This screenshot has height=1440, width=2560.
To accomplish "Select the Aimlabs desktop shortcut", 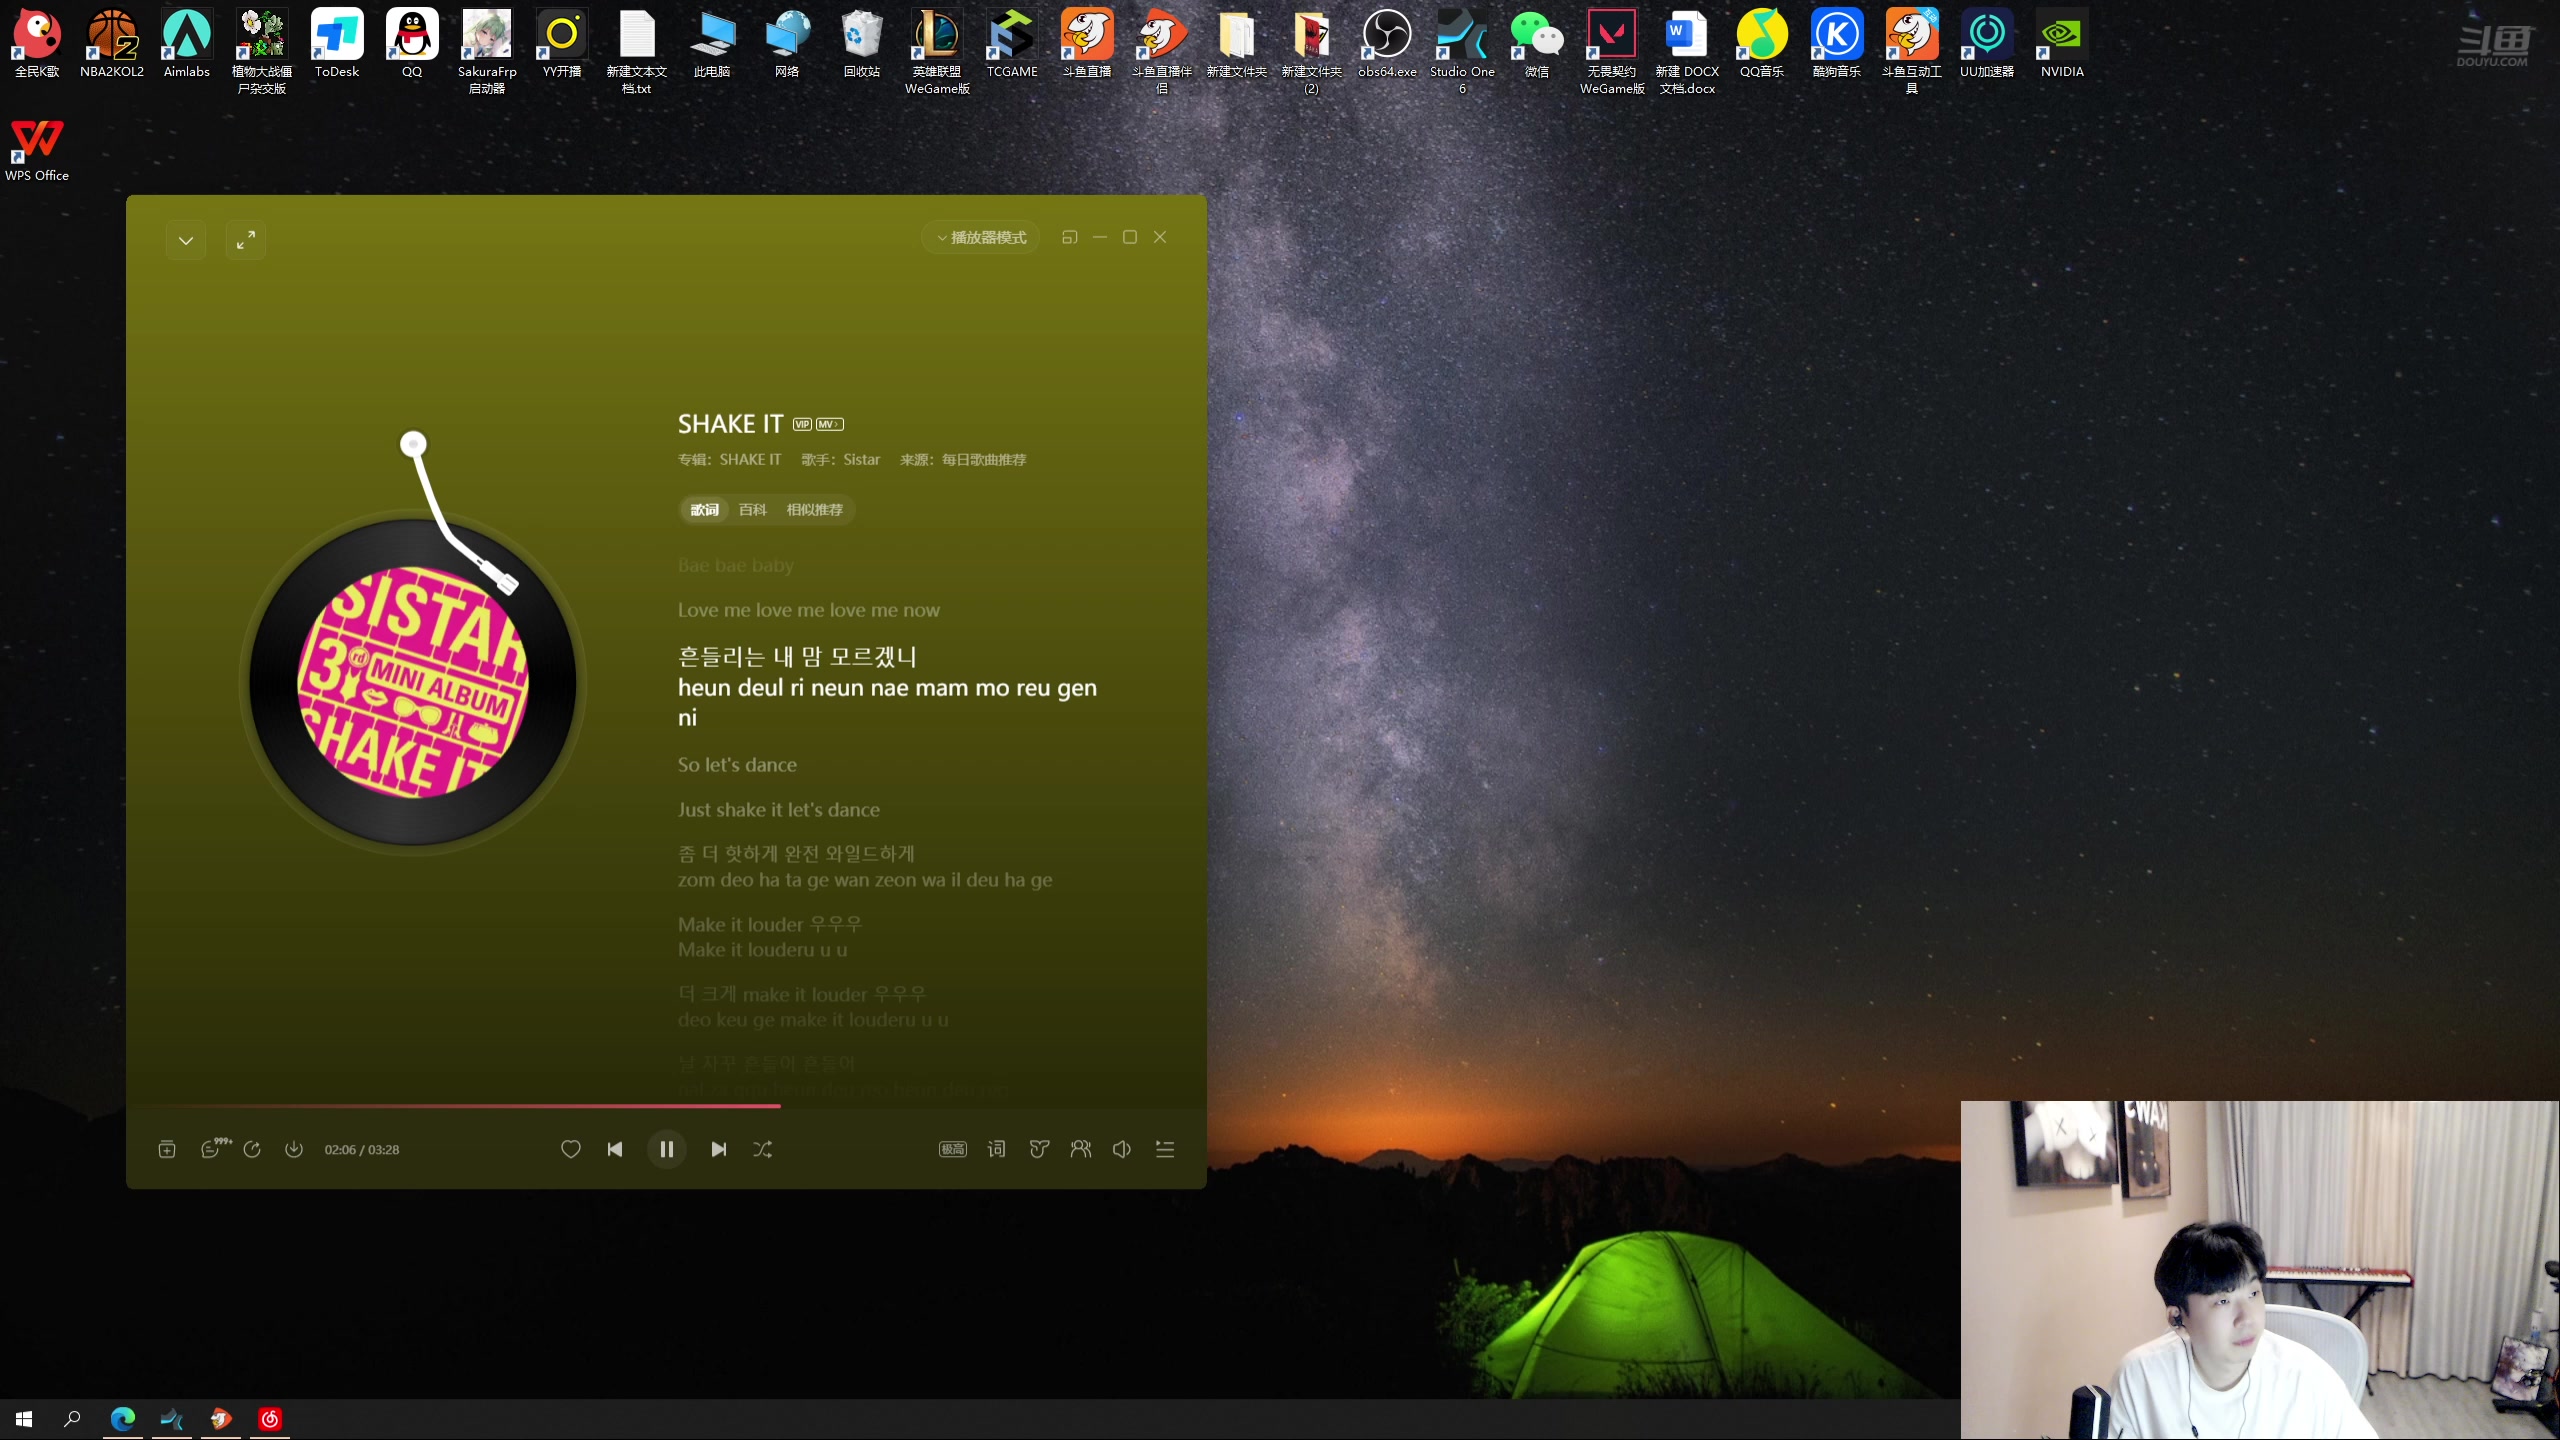I will [x=187, y=42].
